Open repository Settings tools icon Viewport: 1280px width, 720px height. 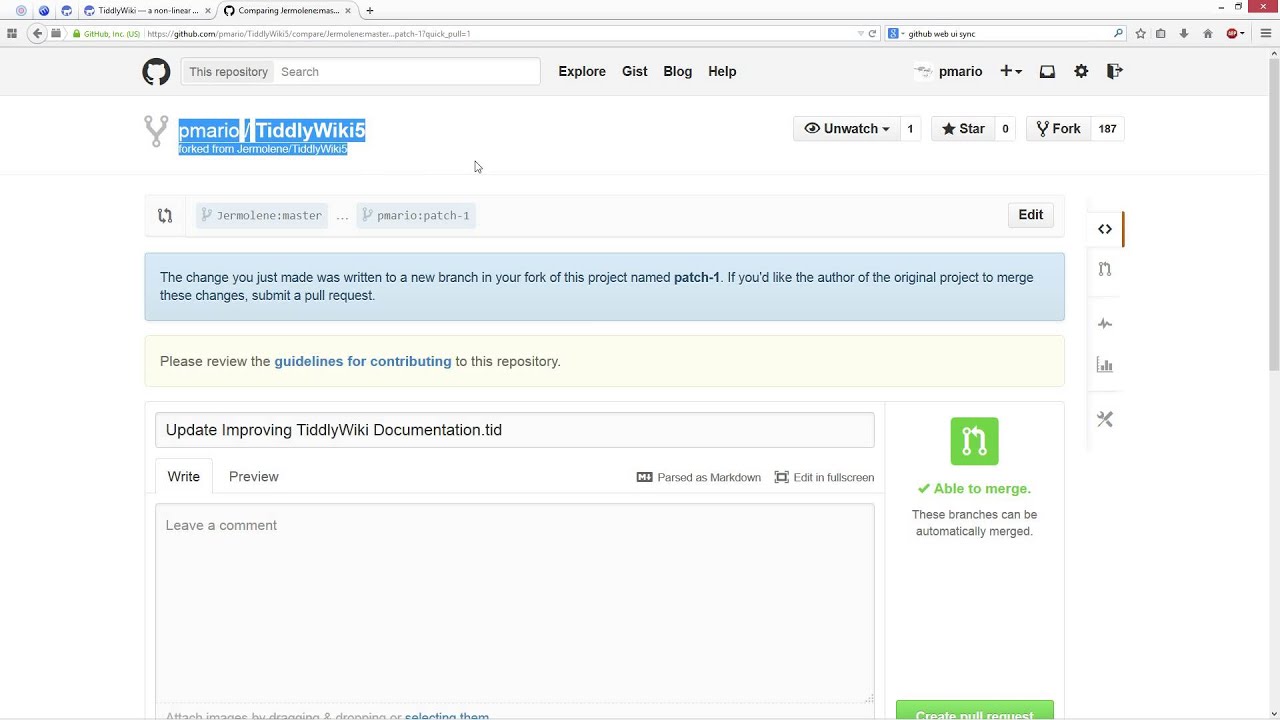pyautogui.click(x=1105, y=419)
